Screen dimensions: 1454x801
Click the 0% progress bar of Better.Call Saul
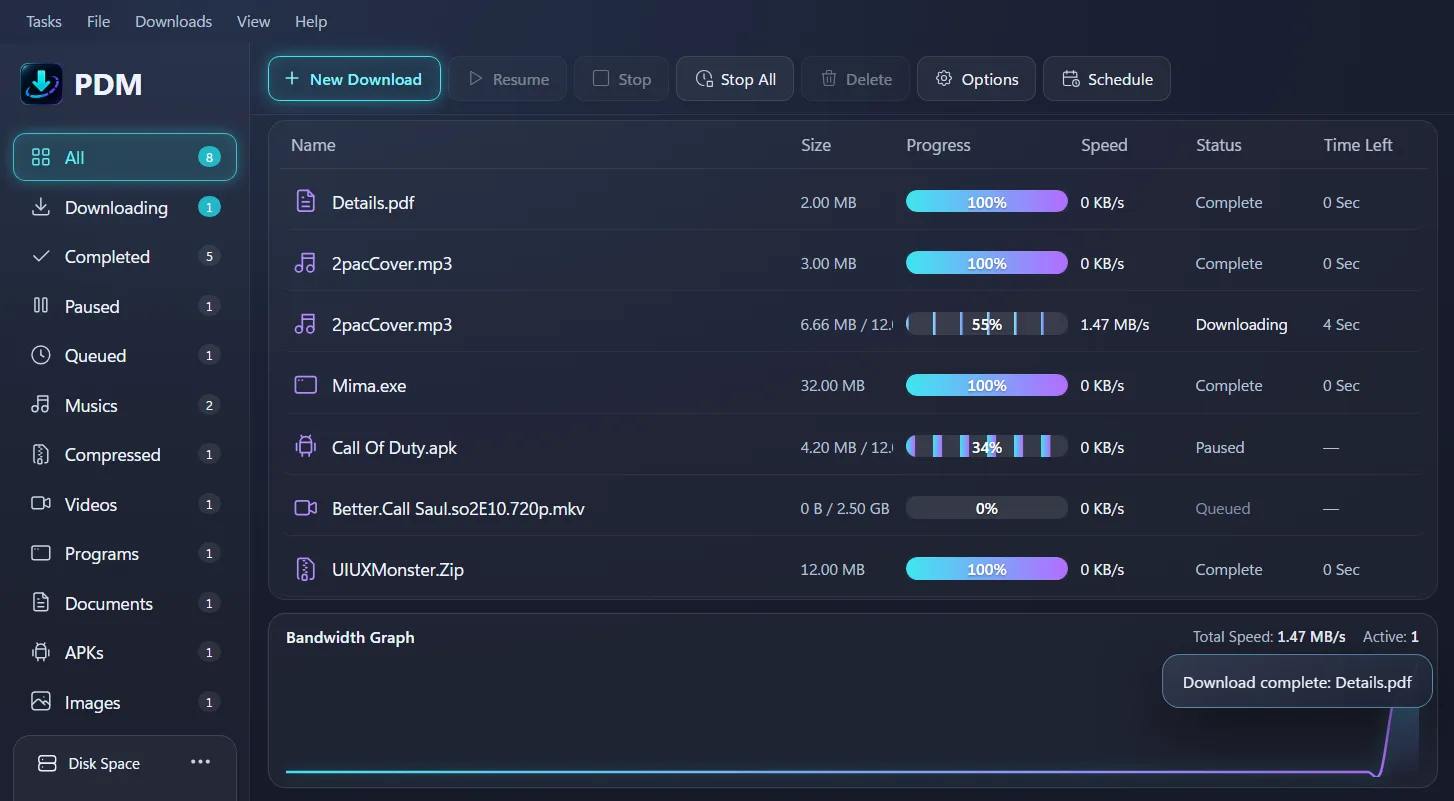pyautogui.click(x=987, y=508)
